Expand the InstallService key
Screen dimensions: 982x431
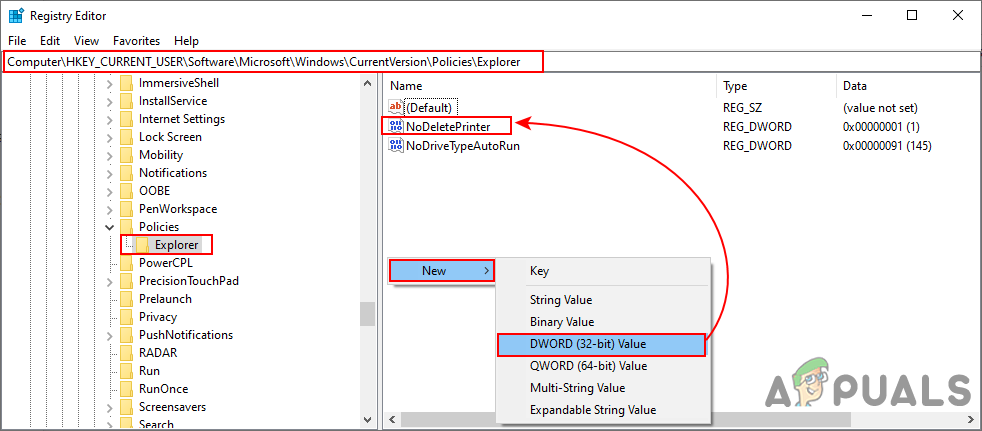(x=110, y=101)
